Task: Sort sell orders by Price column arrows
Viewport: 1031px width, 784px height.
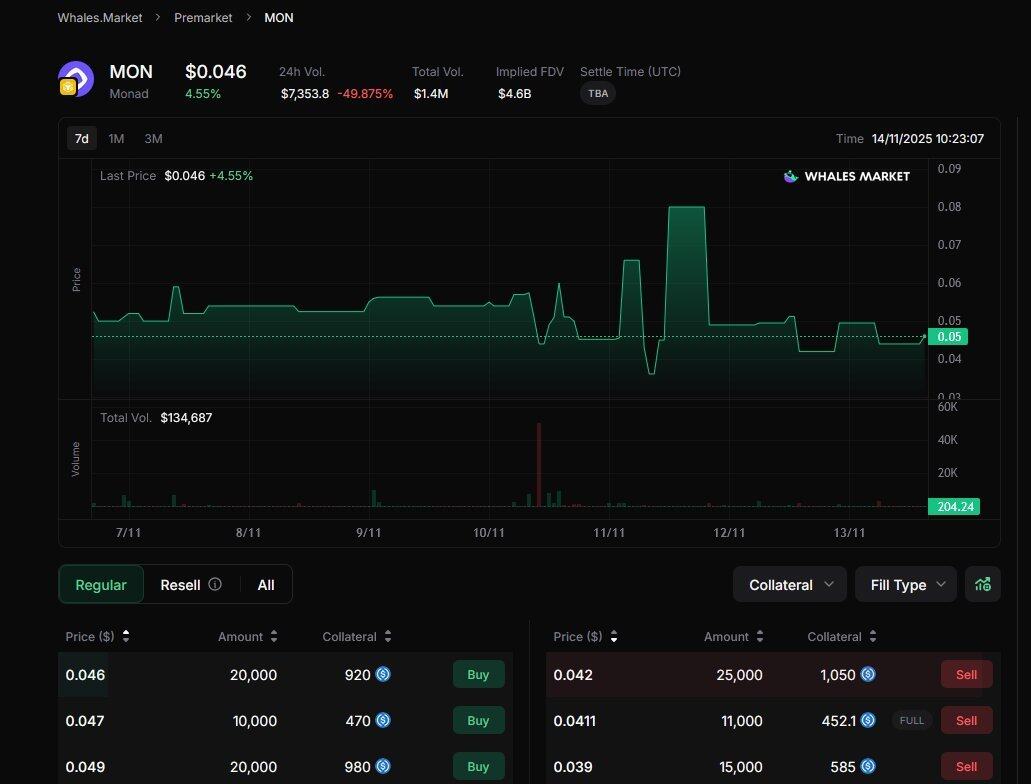Action: [x=614, y=637]
